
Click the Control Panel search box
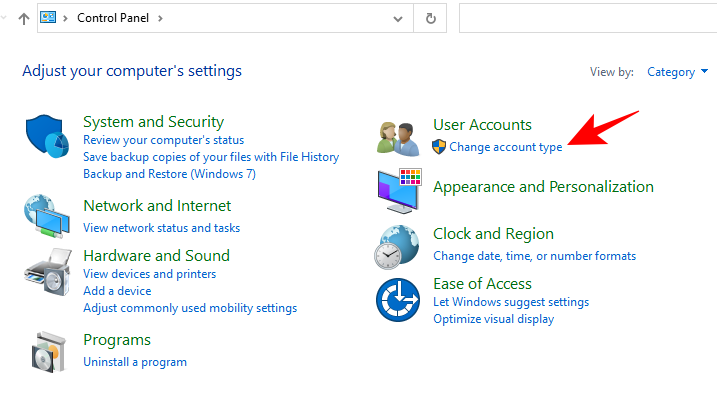(586, 18)
